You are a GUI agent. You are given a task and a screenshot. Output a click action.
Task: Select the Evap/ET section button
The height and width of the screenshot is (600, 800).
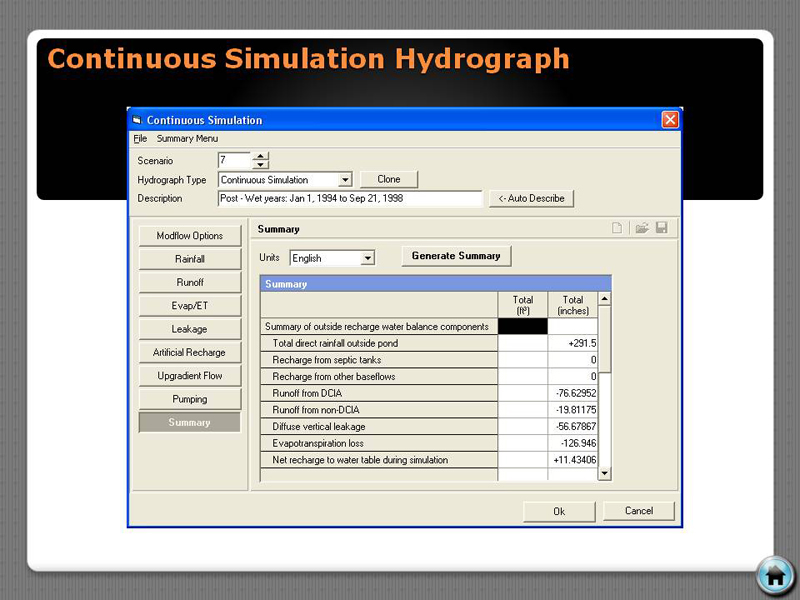click(190, 306)
